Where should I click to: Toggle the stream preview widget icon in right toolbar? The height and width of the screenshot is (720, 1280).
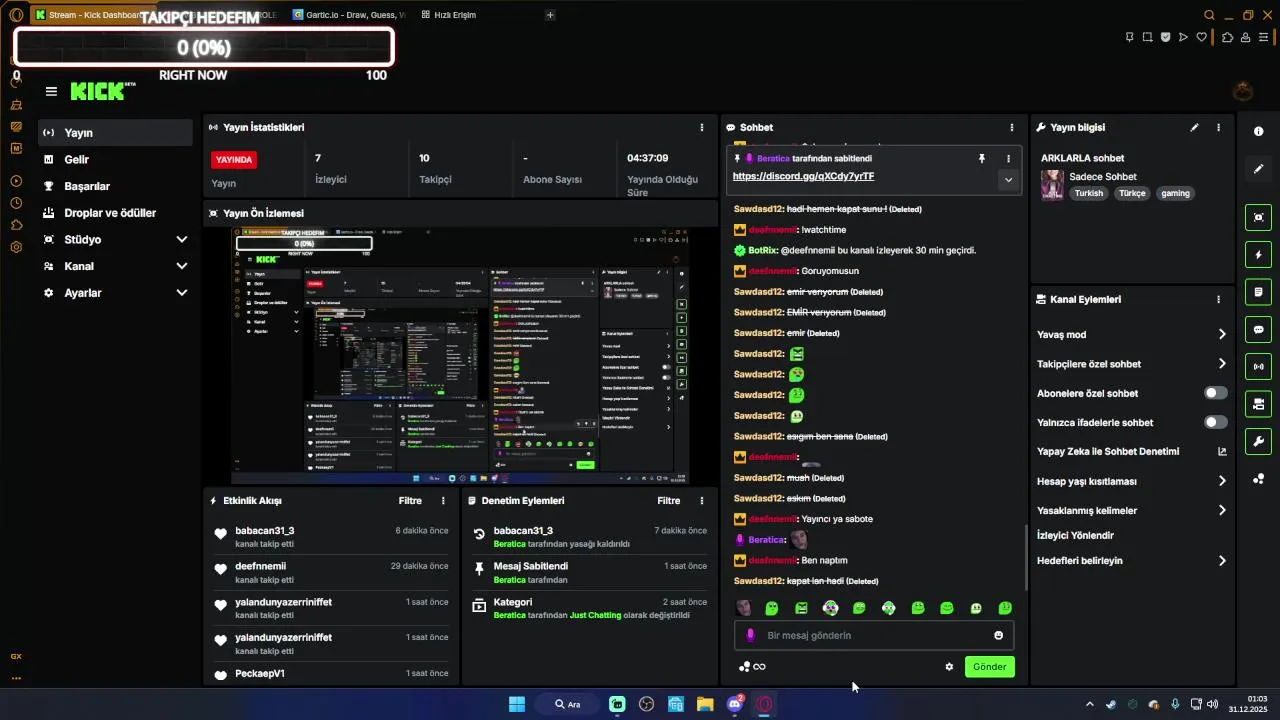[1258, 217]
